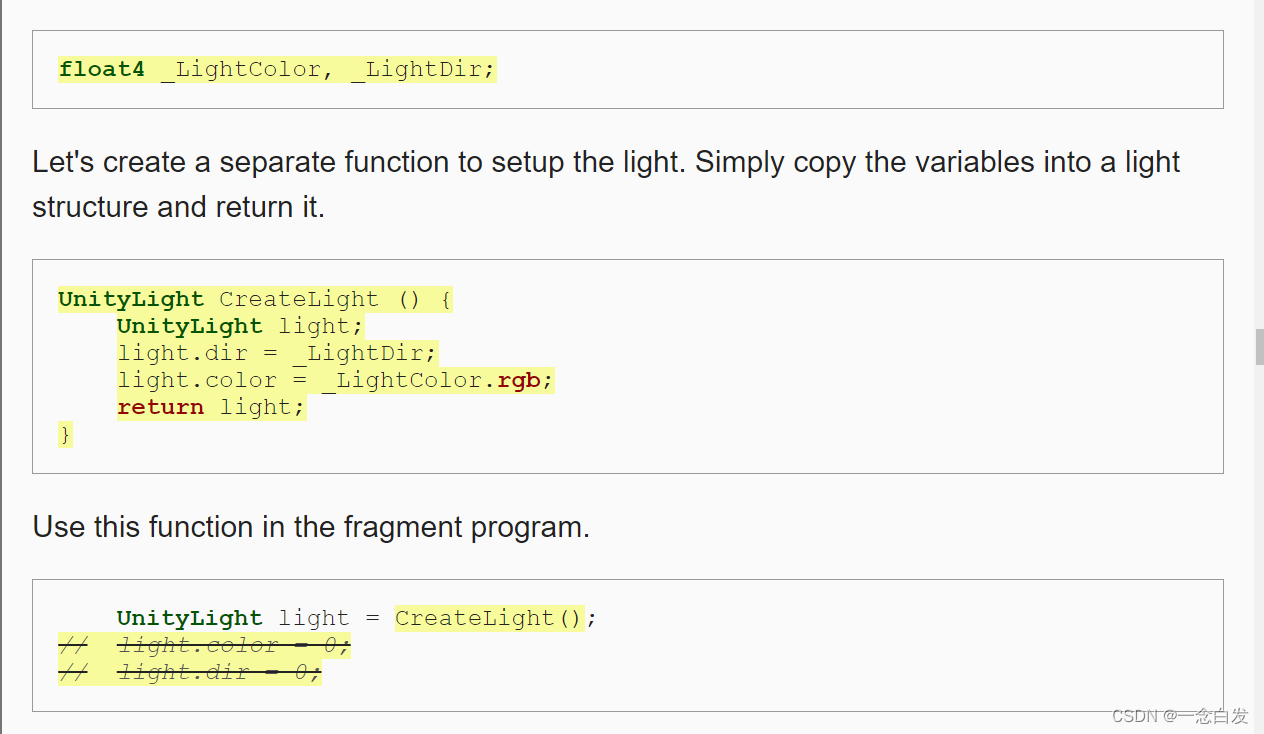The image size is (1264, 734).
Task: Click the line 'light.color = _LightColor.rgb;'
Action: (x=335, y=380)
